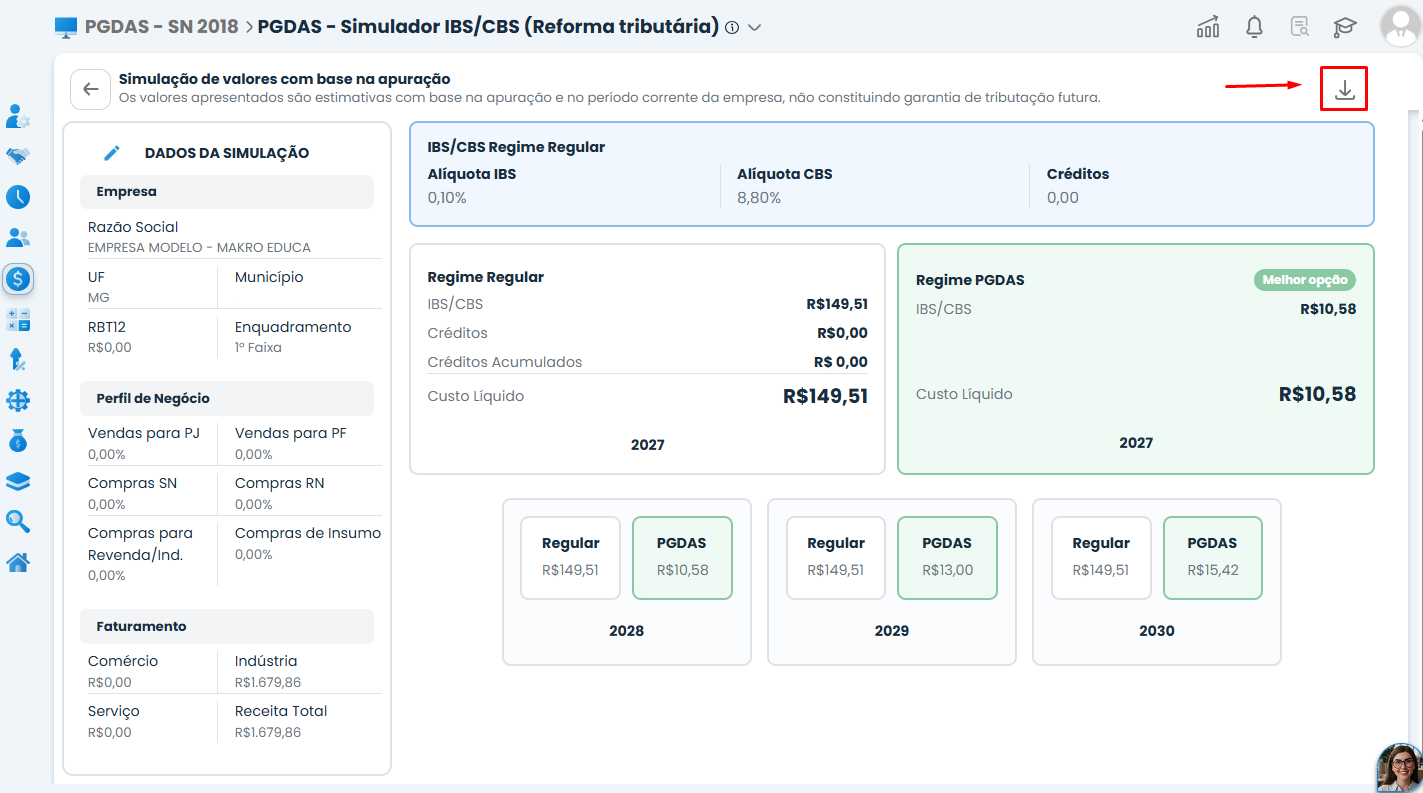Click the 'Melhor opção' badge
This screenshot has width=1423, height=793.
[x=1305, y=280]
